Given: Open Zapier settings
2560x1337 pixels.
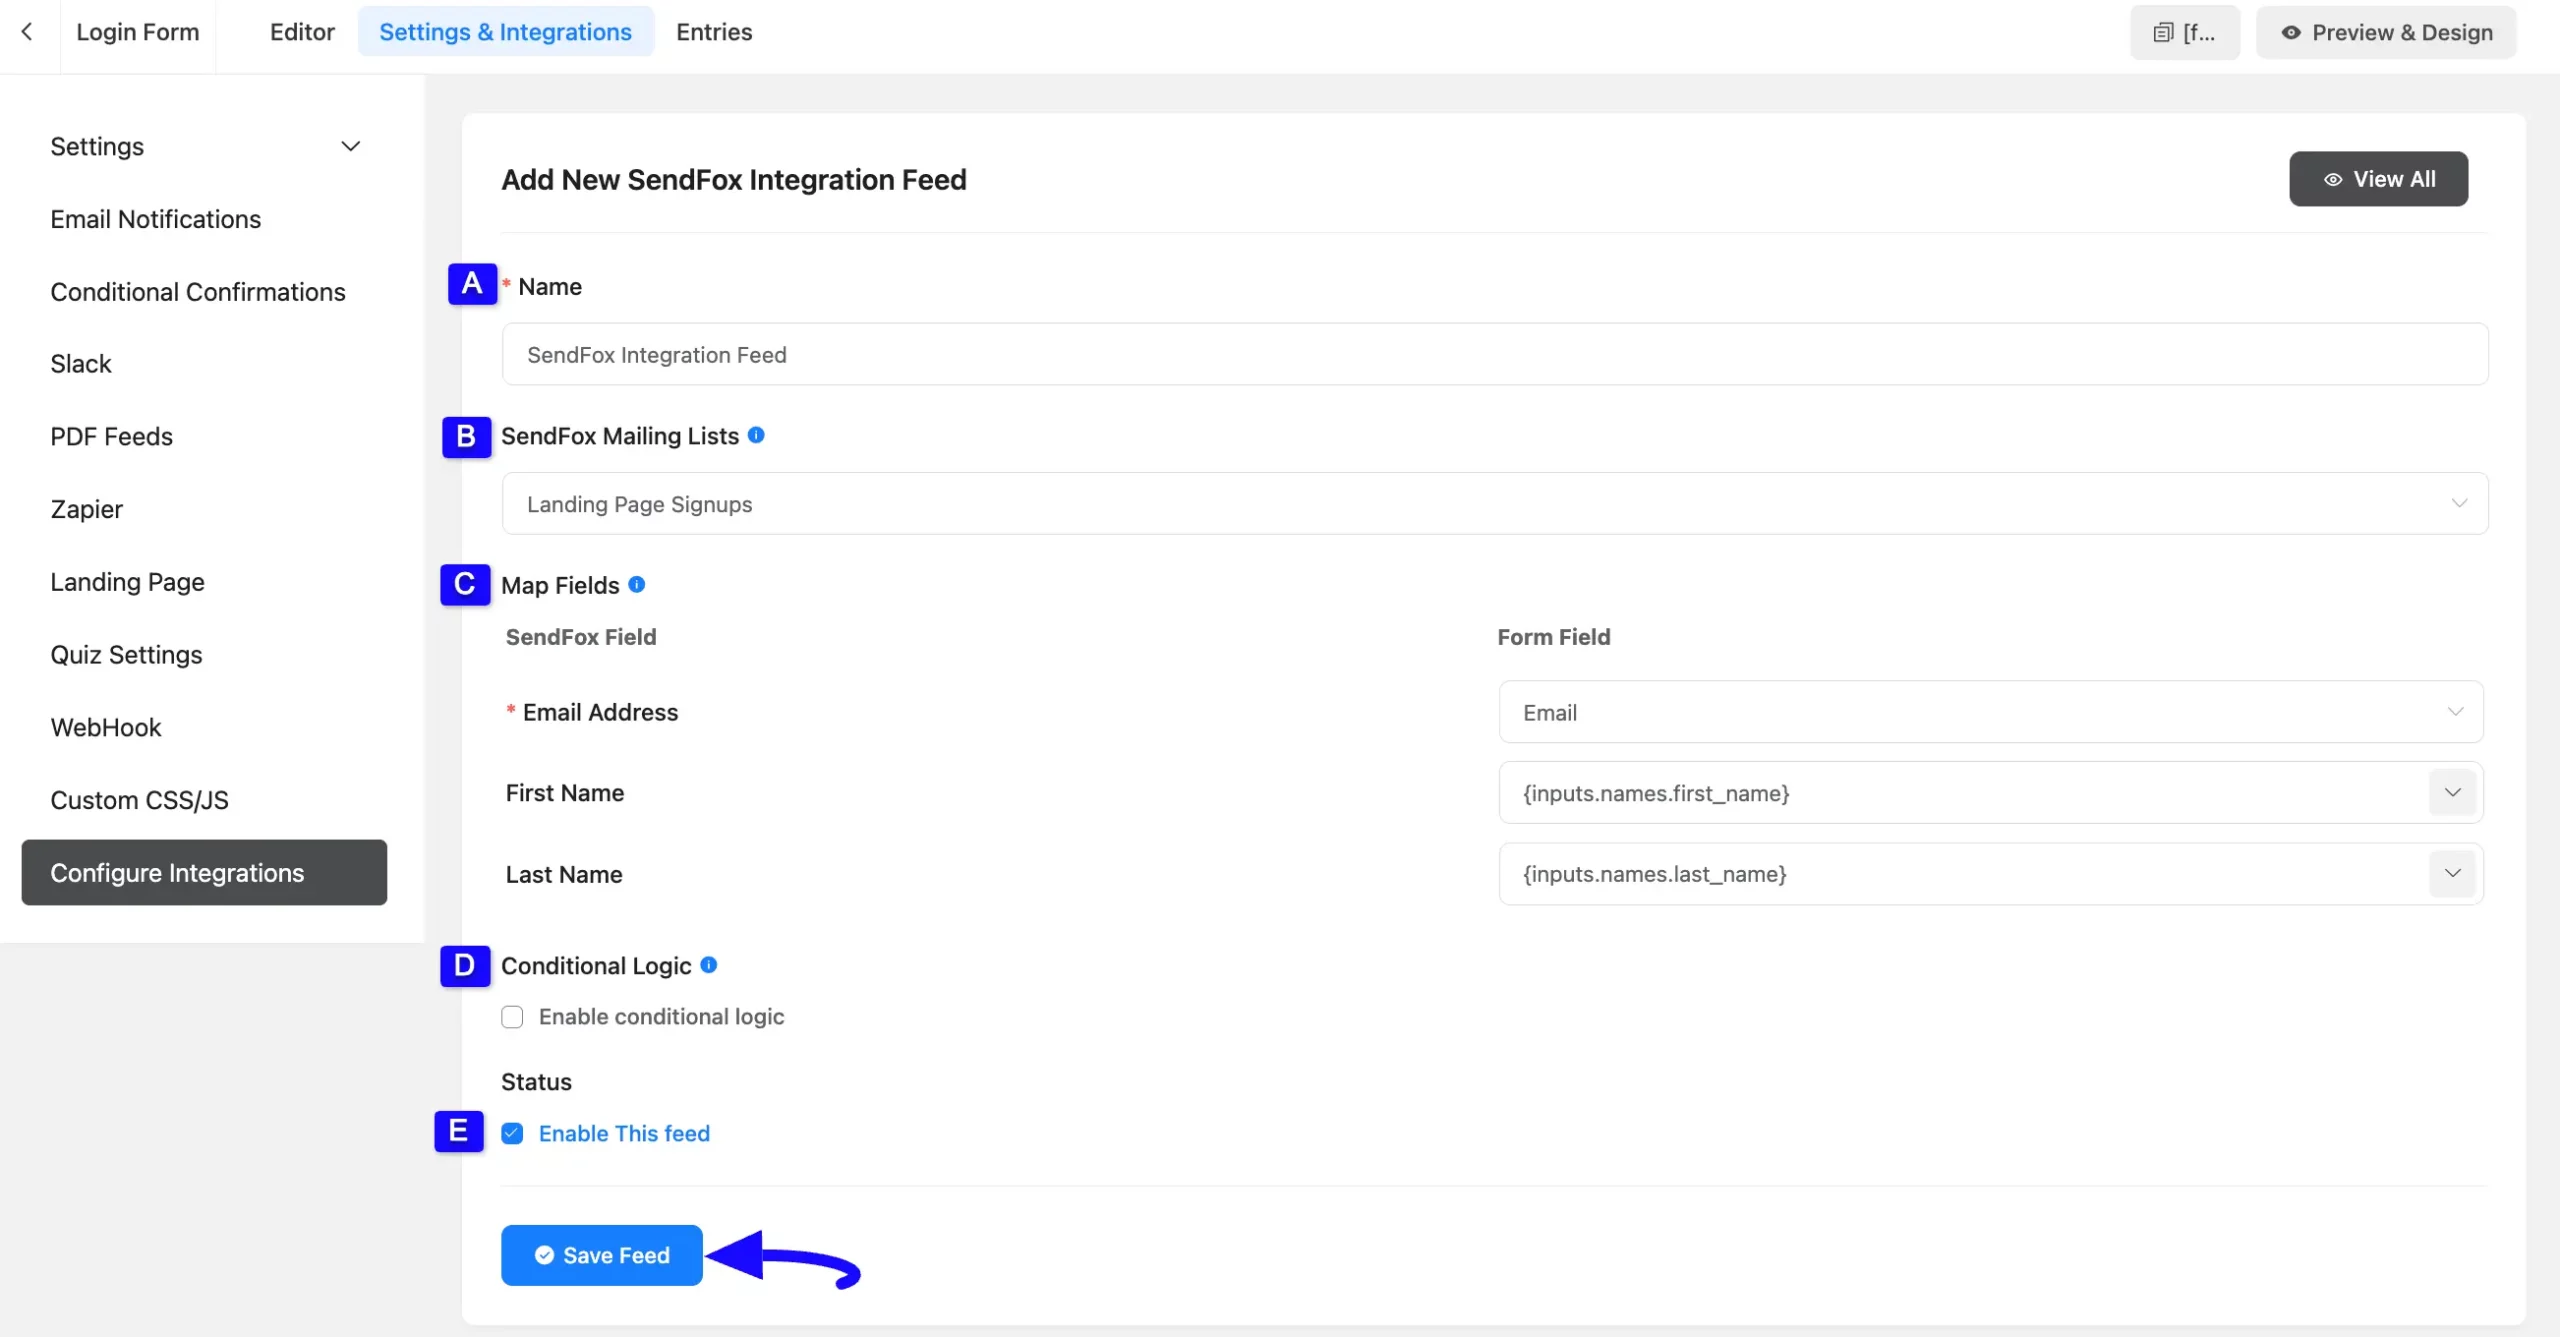Looking at the screenshot, I should coord(86,509).
